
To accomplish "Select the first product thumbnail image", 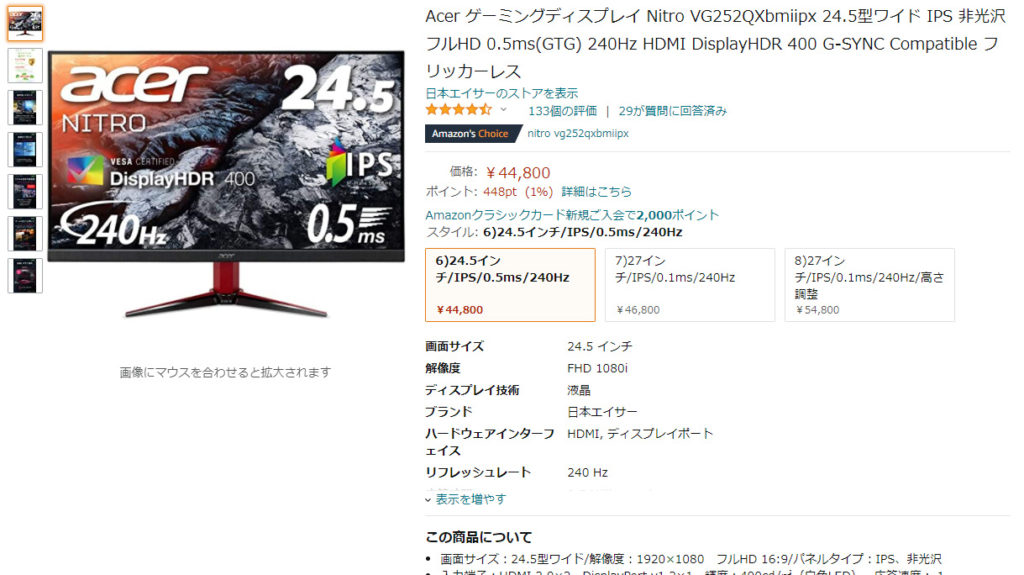I will coord(25,23).
